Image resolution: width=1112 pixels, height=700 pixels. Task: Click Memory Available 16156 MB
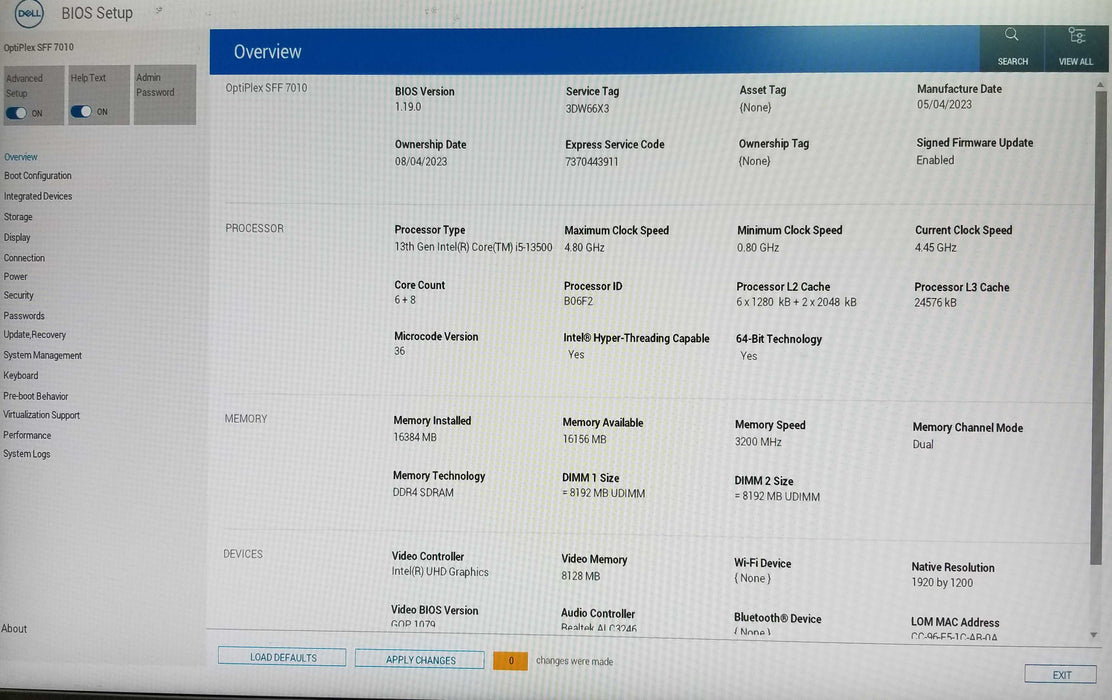pyautogui.click(x=584, y=439)
